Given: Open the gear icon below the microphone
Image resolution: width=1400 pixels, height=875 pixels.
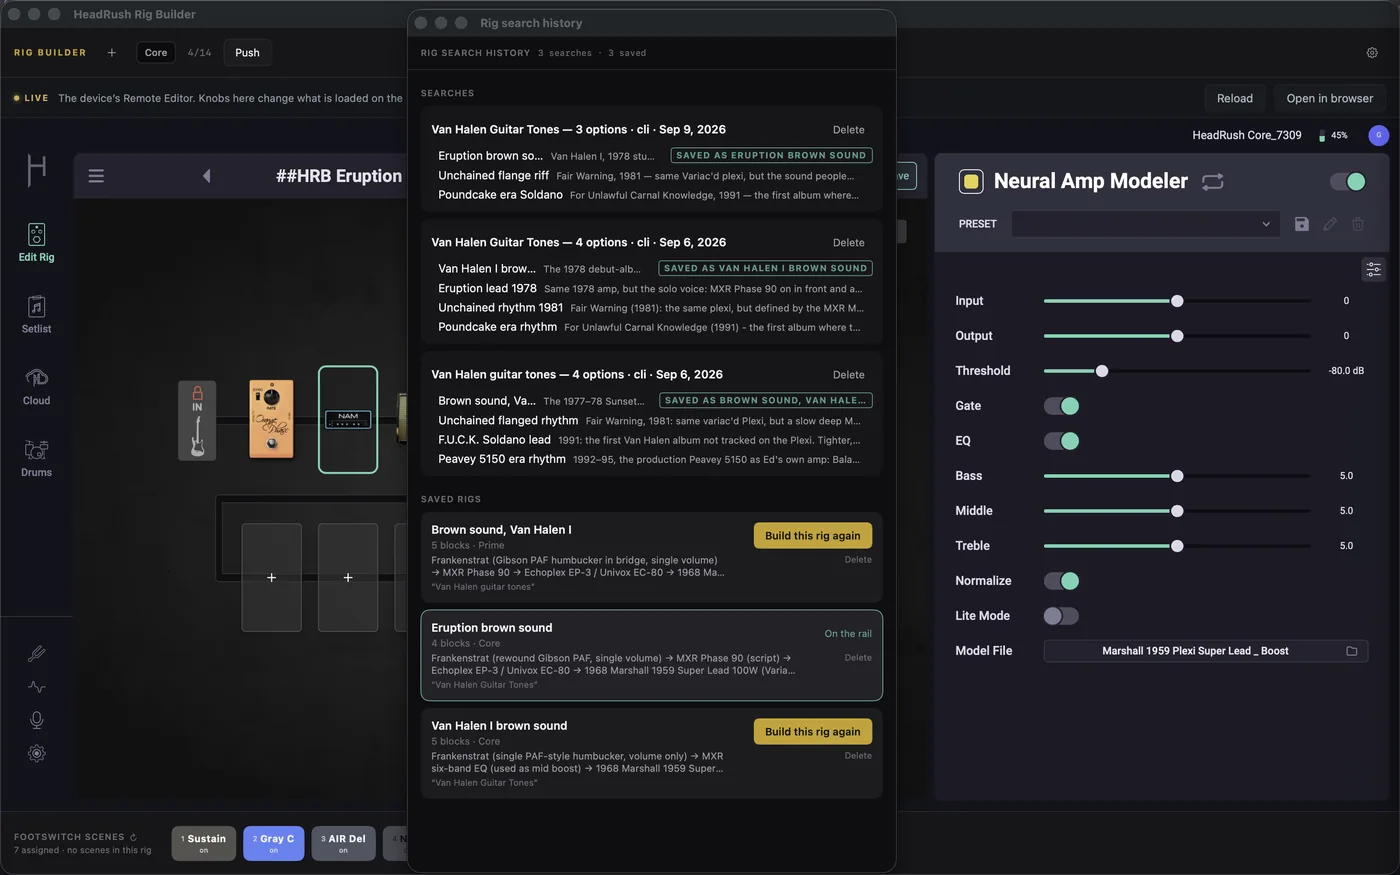Looking at the screenshot, I should (x=37, y=754).
